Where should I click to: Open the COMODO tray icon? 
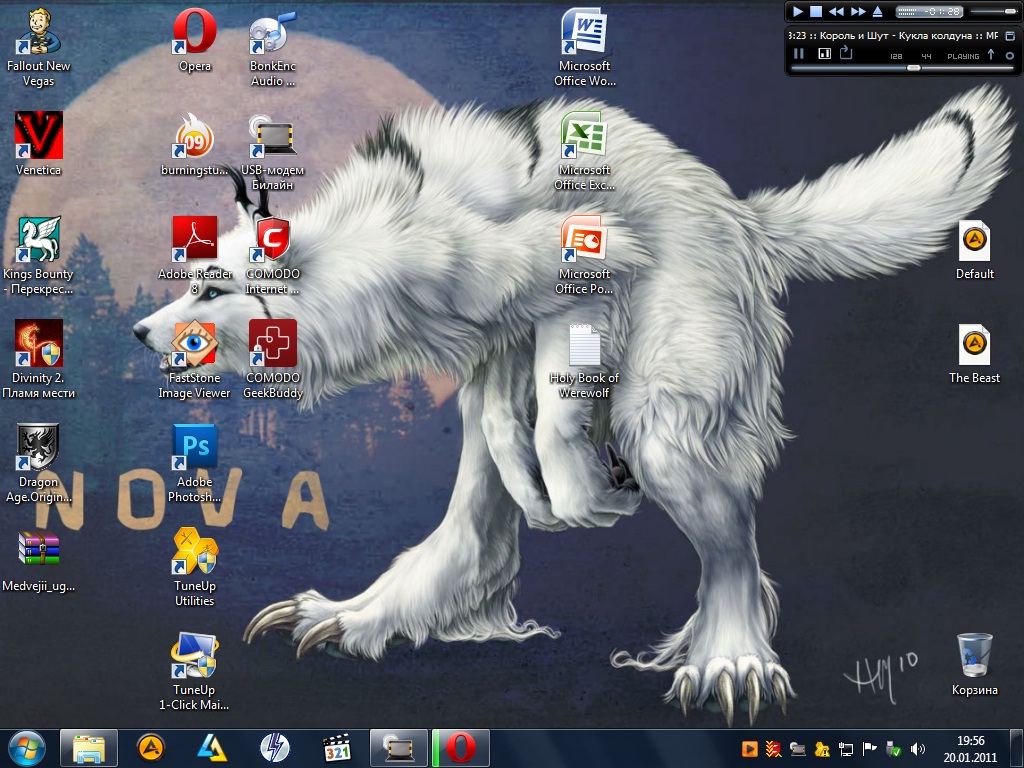(774, 749)
